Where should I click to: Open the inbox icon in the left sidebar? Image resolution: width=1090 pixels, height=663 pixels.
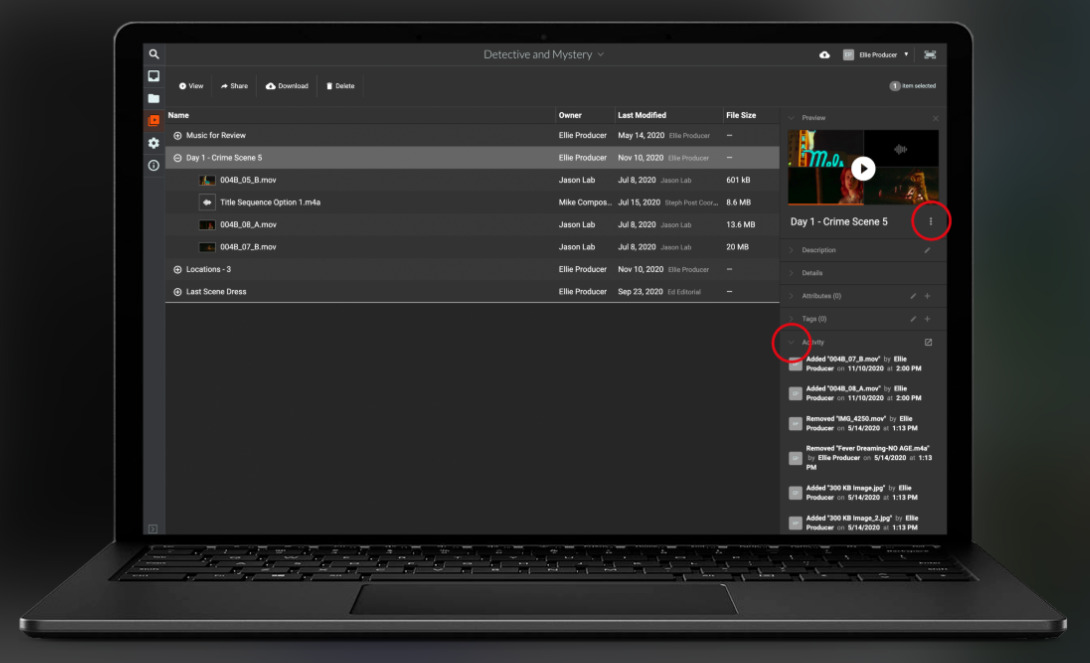[x=154, y=76]
